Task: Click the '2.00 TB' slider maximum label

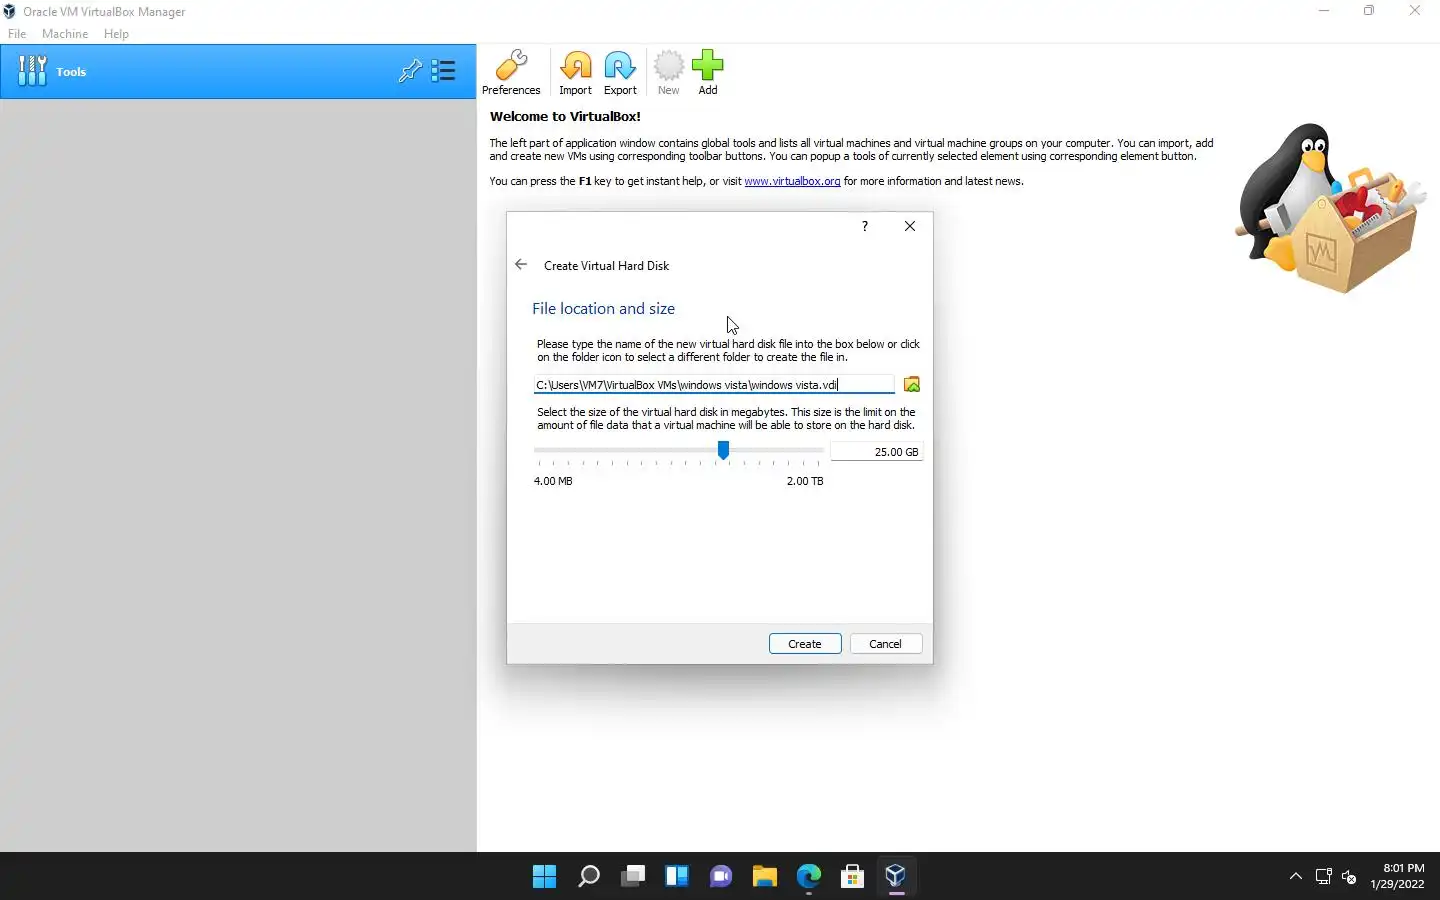Action: tap(805, 481)
